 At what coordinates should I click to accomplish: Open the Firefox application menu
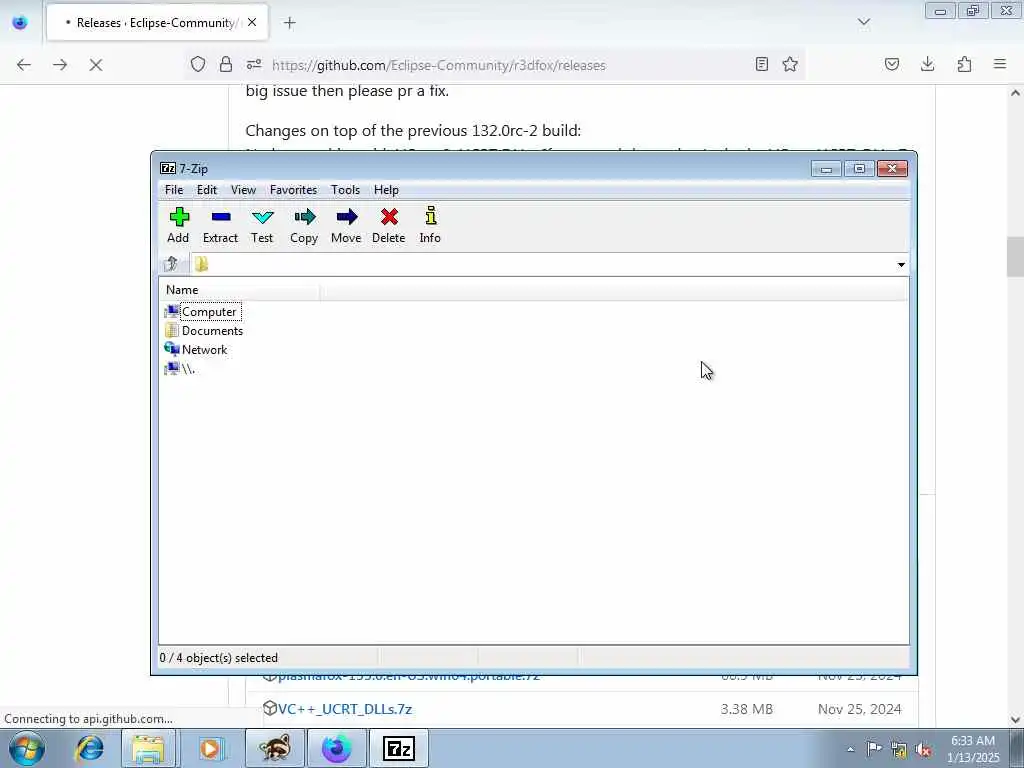tap(1000, 64)
